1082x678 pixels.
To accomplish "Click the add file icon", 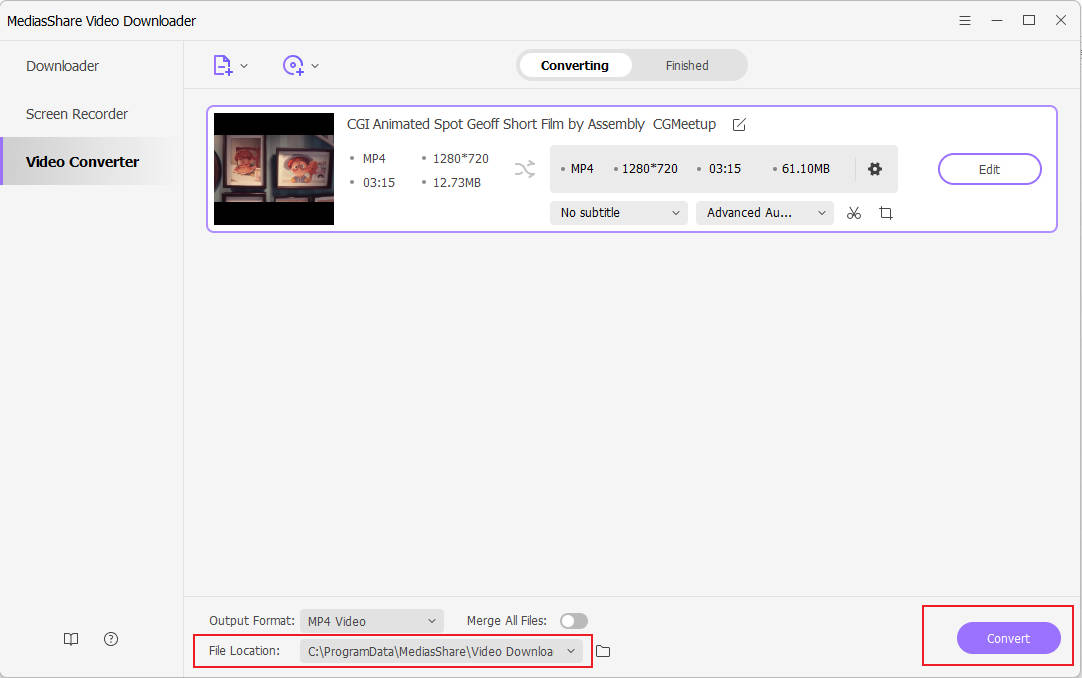I will (x=222, y=66).
